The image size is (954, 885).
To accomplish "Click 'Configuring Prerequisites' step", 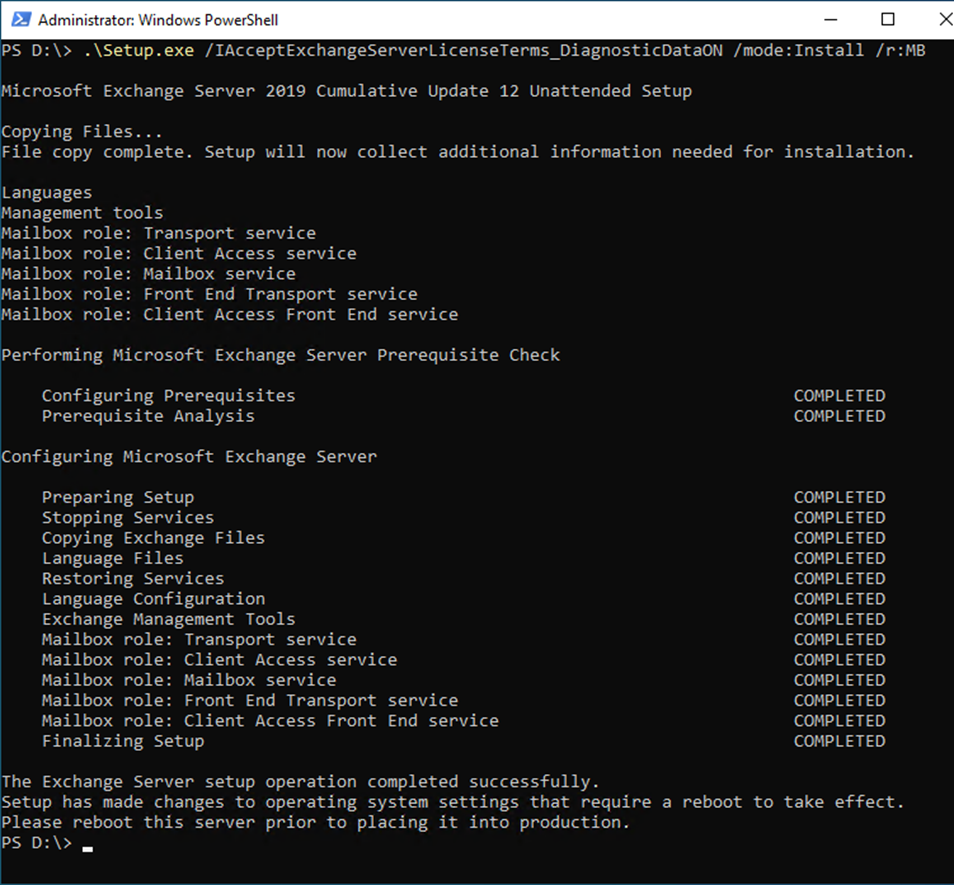I will coord(169,396).
